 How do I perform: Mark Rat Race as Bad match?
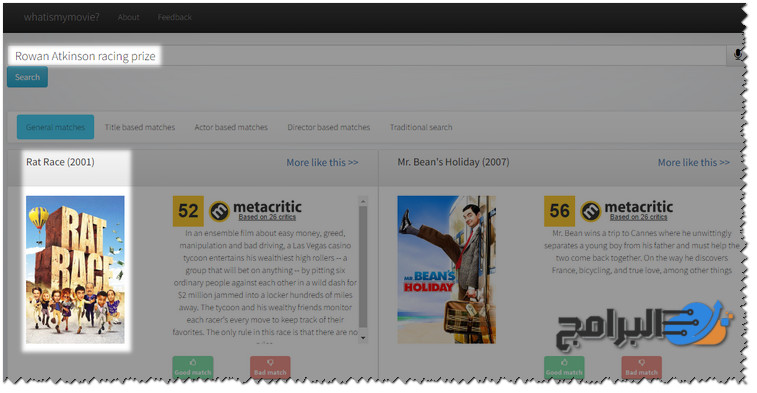pyautogui.click(x=270, y=367)
